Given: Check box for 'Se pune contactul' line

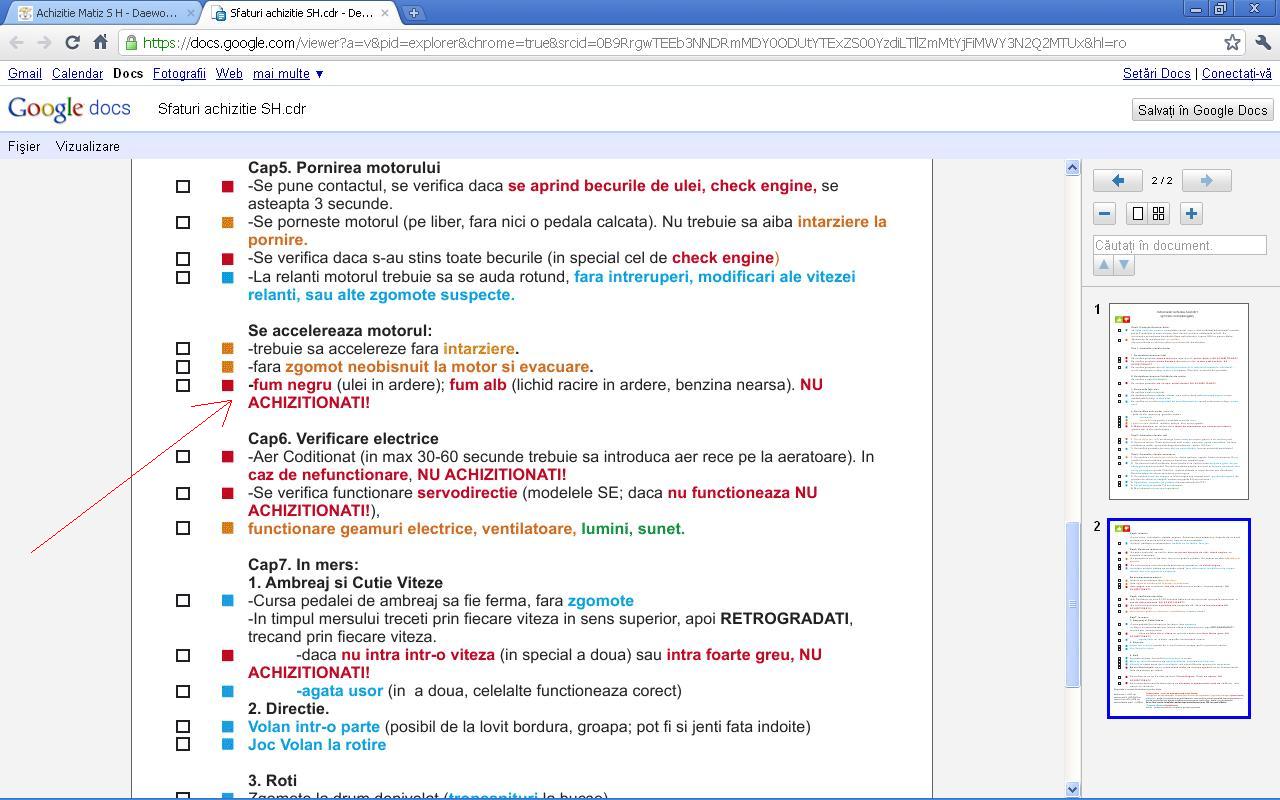Looking at the screenshot, I should coord(183,187).
